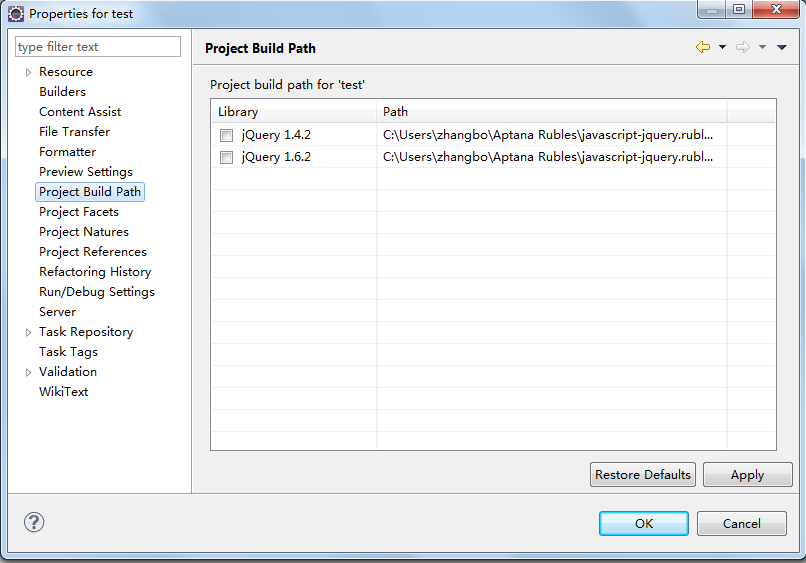806x563 pixels.
Task: Open the help question mark icon
Action: 34,522
